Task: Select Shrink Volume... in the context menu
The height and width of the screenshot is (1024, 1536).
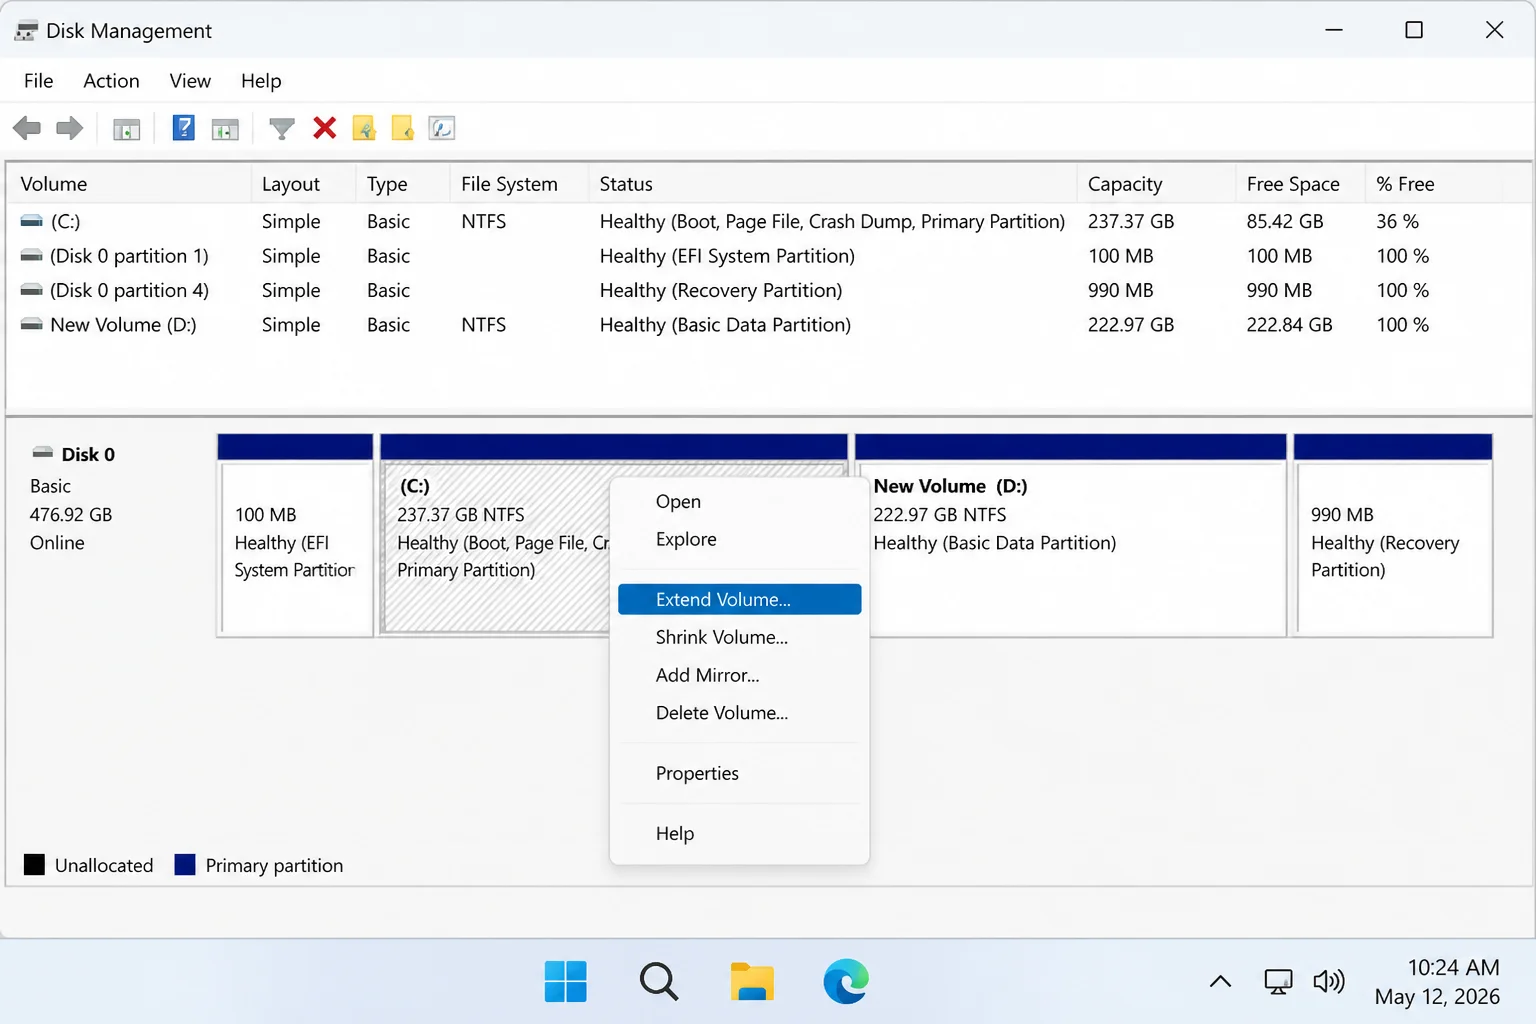Action: [x=739, y=637]
